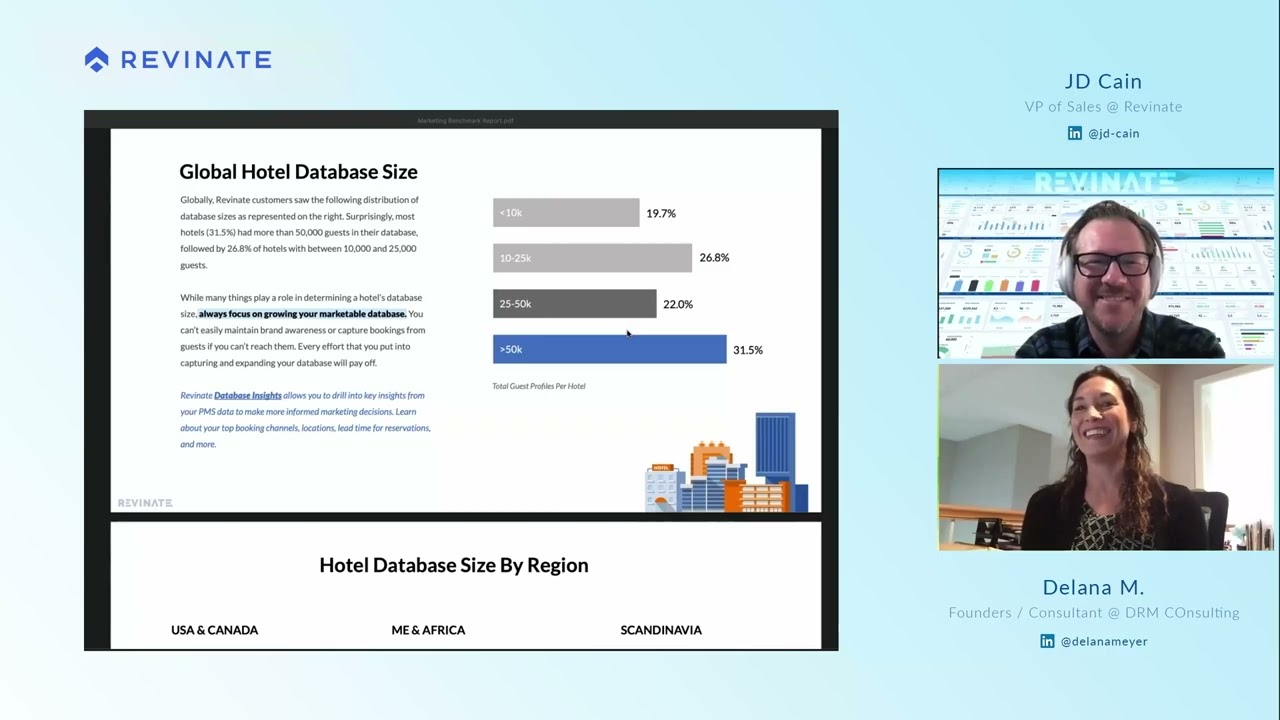This screenshot has width=1280, height=720.
Task: Open the @jd-cain LinkedIn handle
Action: [x=1114, y=133]
